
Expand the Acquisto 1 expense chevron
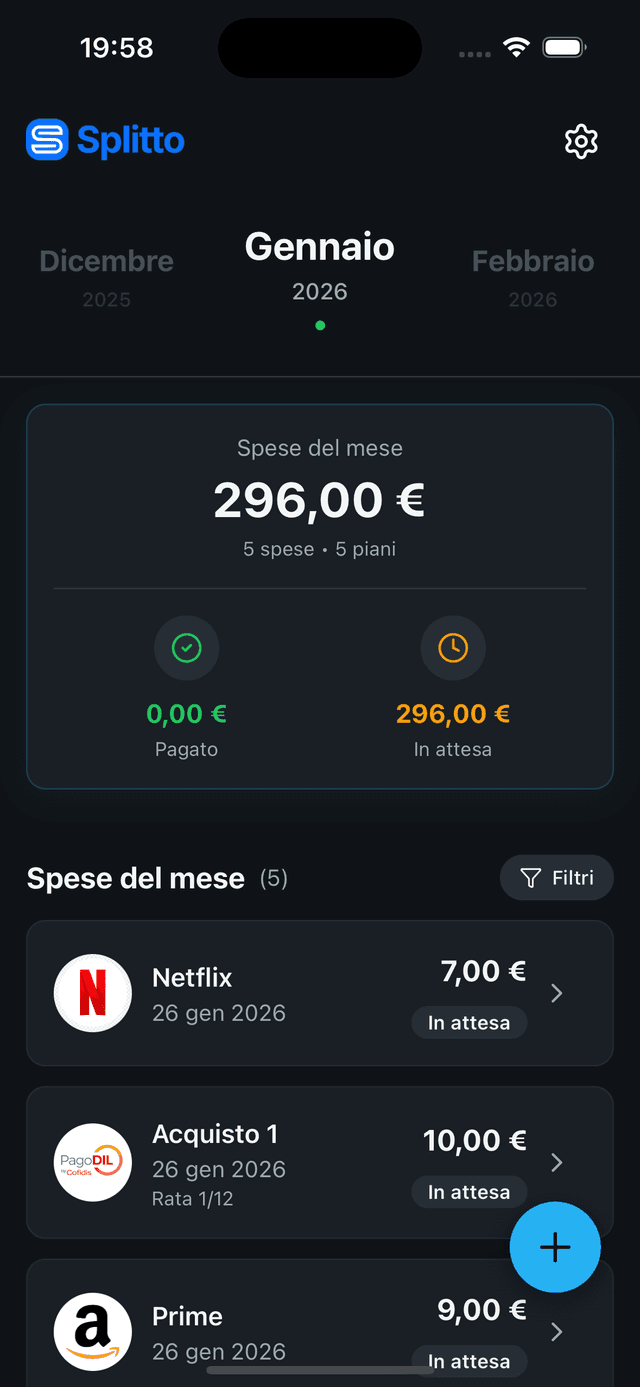(557, 1163)
